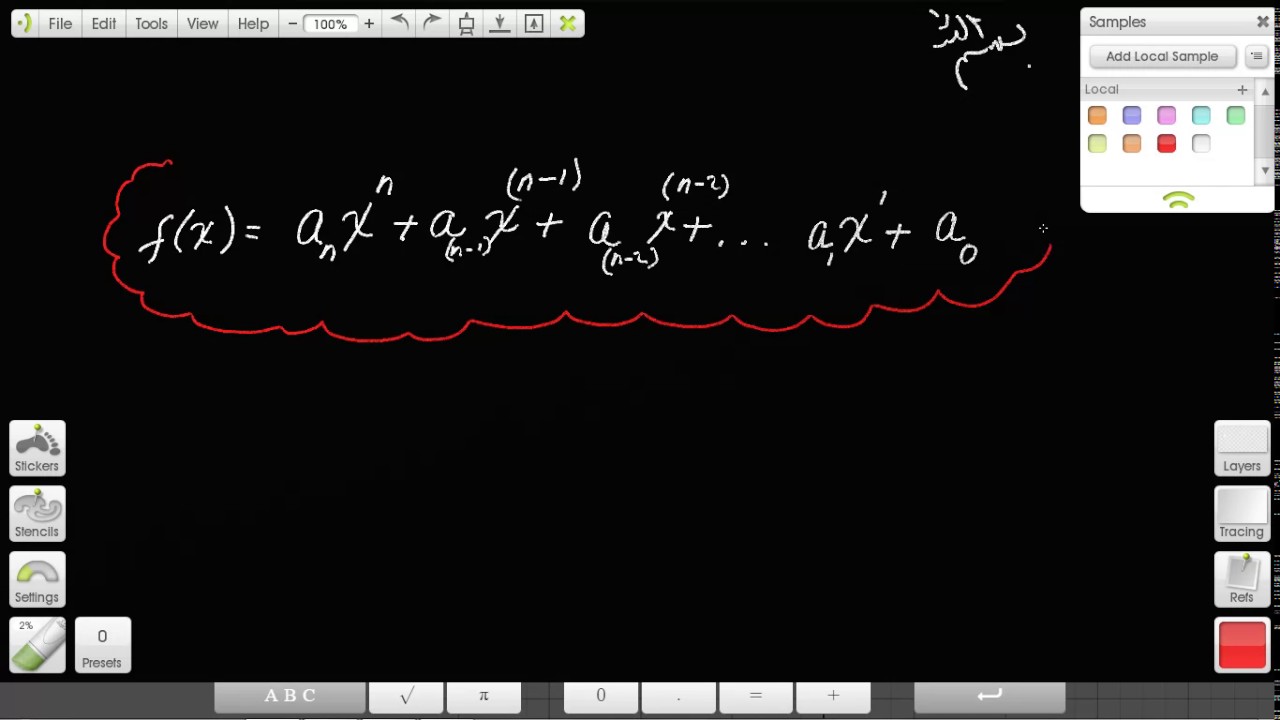Screen dimensions: 1280x720
Task: Click the pi symbol key
Action: tap(483, 696)
